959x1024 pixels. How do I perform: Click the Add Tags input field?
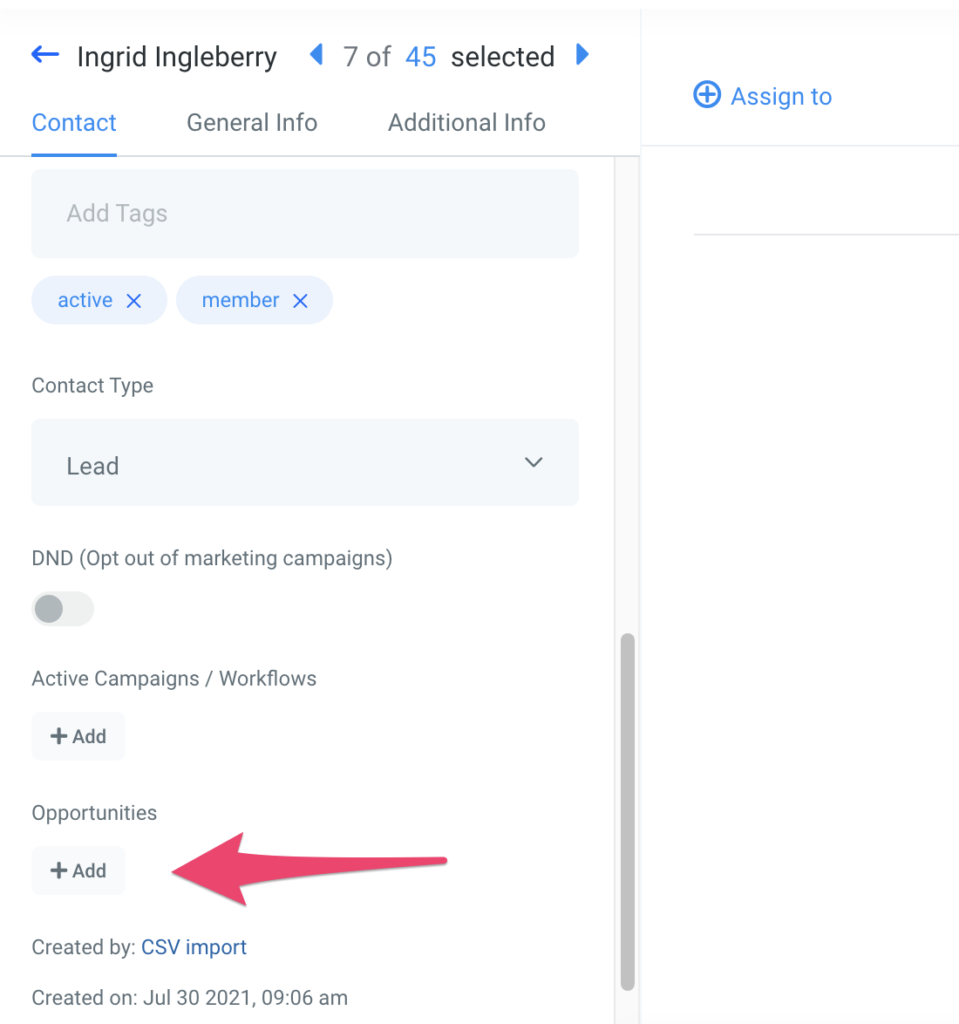pyautogui.click(x=304, y=213)
